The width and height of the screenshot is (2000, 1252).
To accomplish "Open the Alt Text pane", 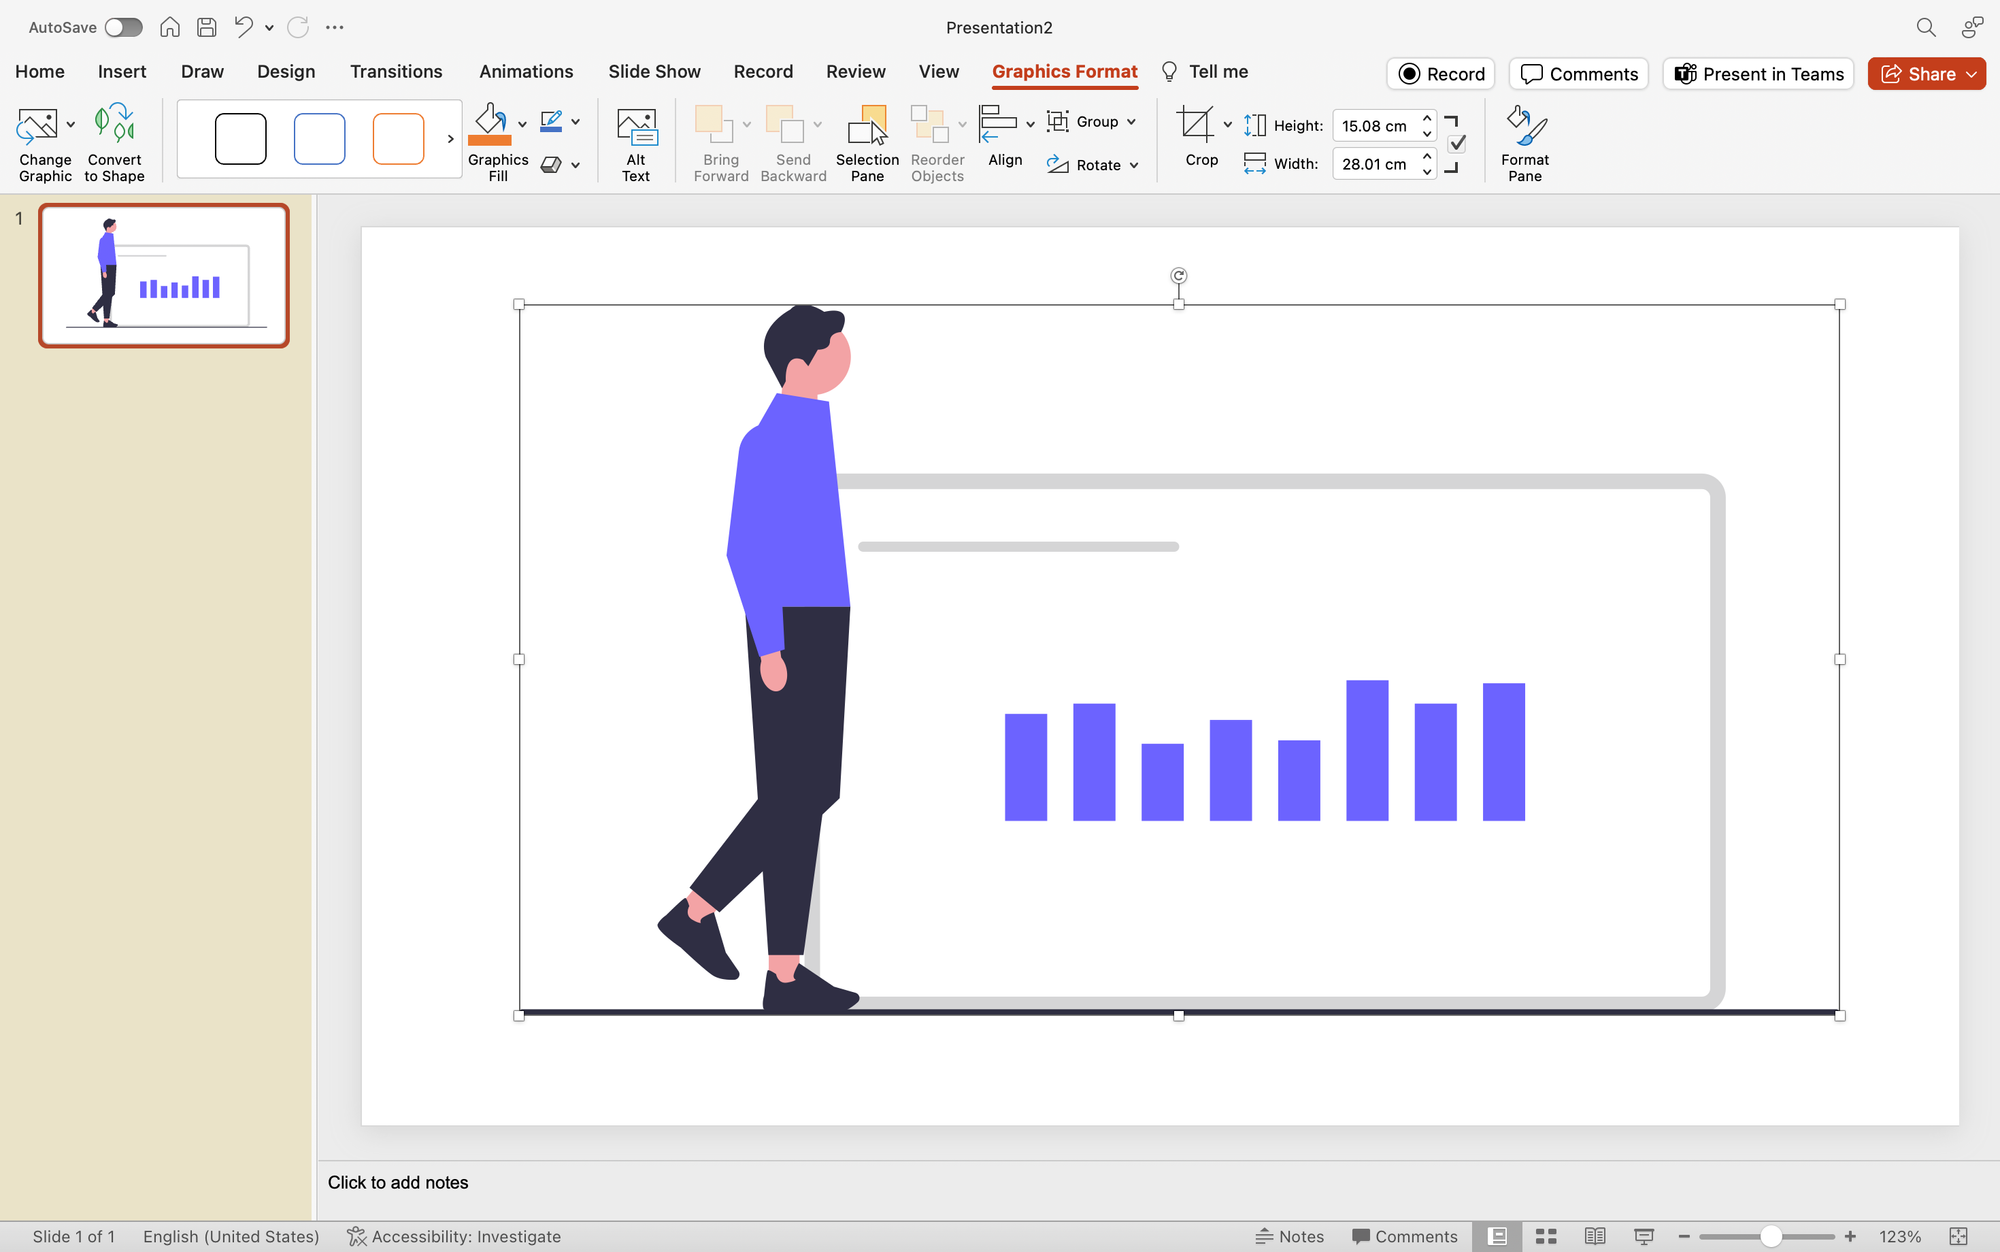I will pos(635,142).
